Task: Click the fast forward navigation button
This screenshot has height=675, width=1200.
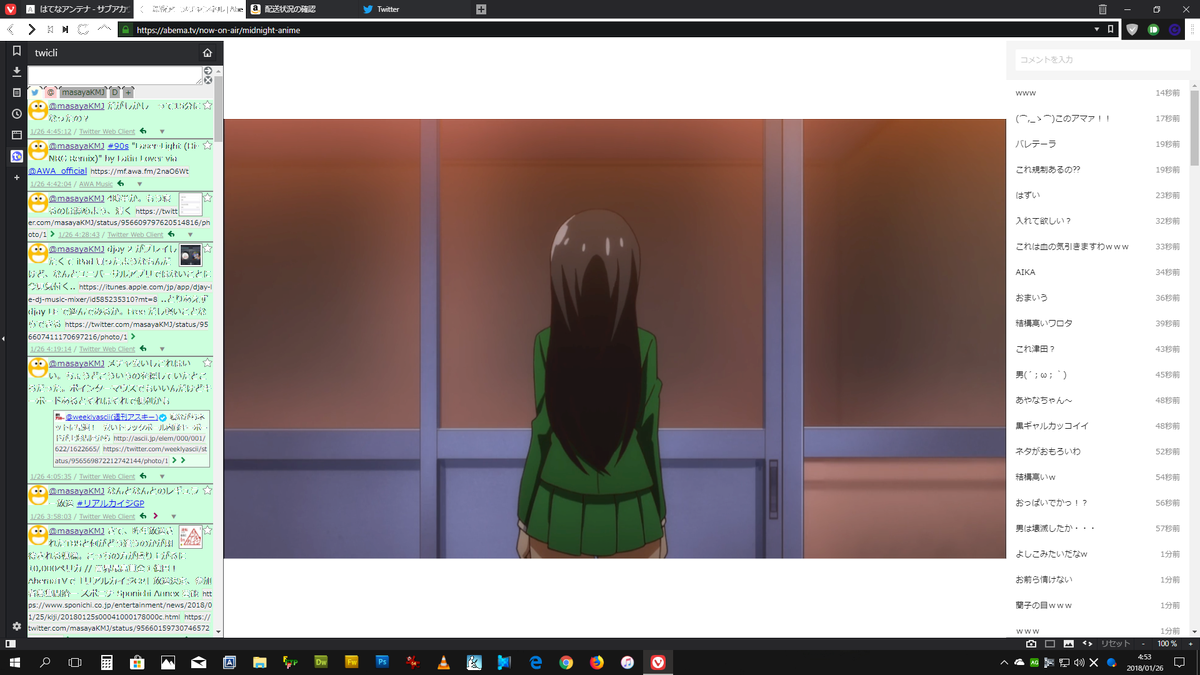Action: tap(65, 30)
